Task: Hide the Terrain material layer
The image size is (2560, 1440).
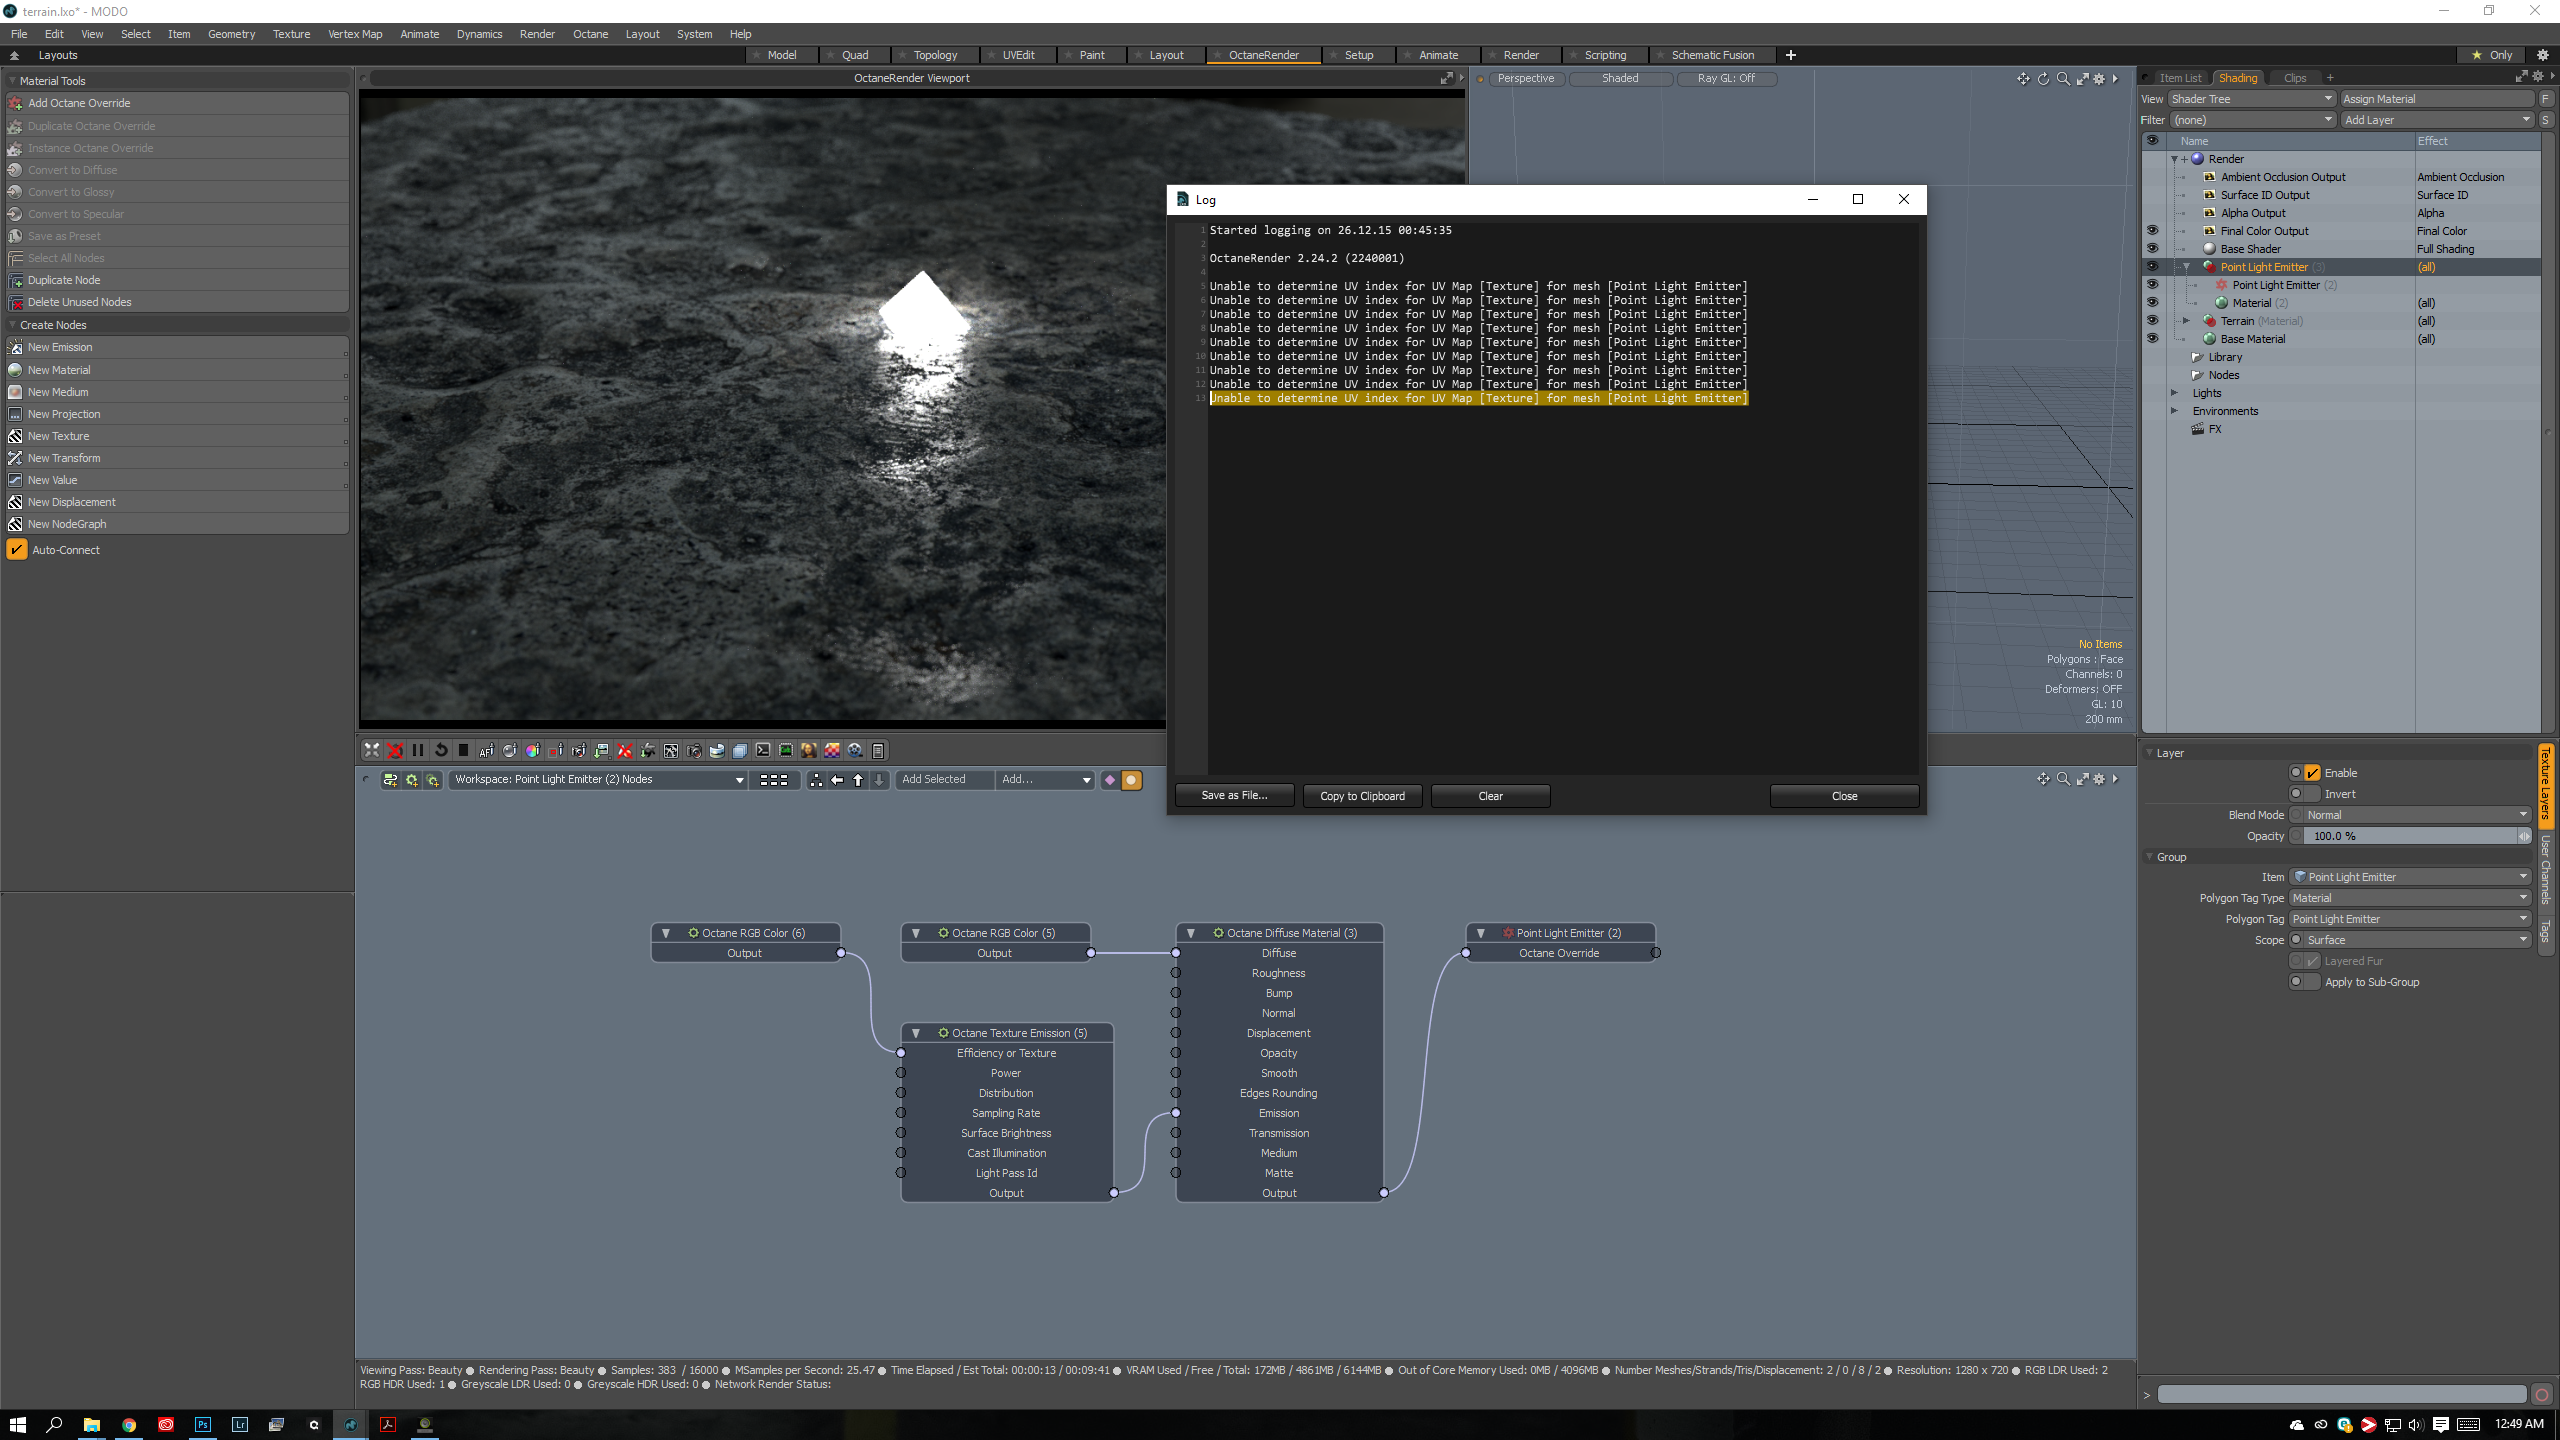Action: pyautogui.click(x=2152, y=321)
